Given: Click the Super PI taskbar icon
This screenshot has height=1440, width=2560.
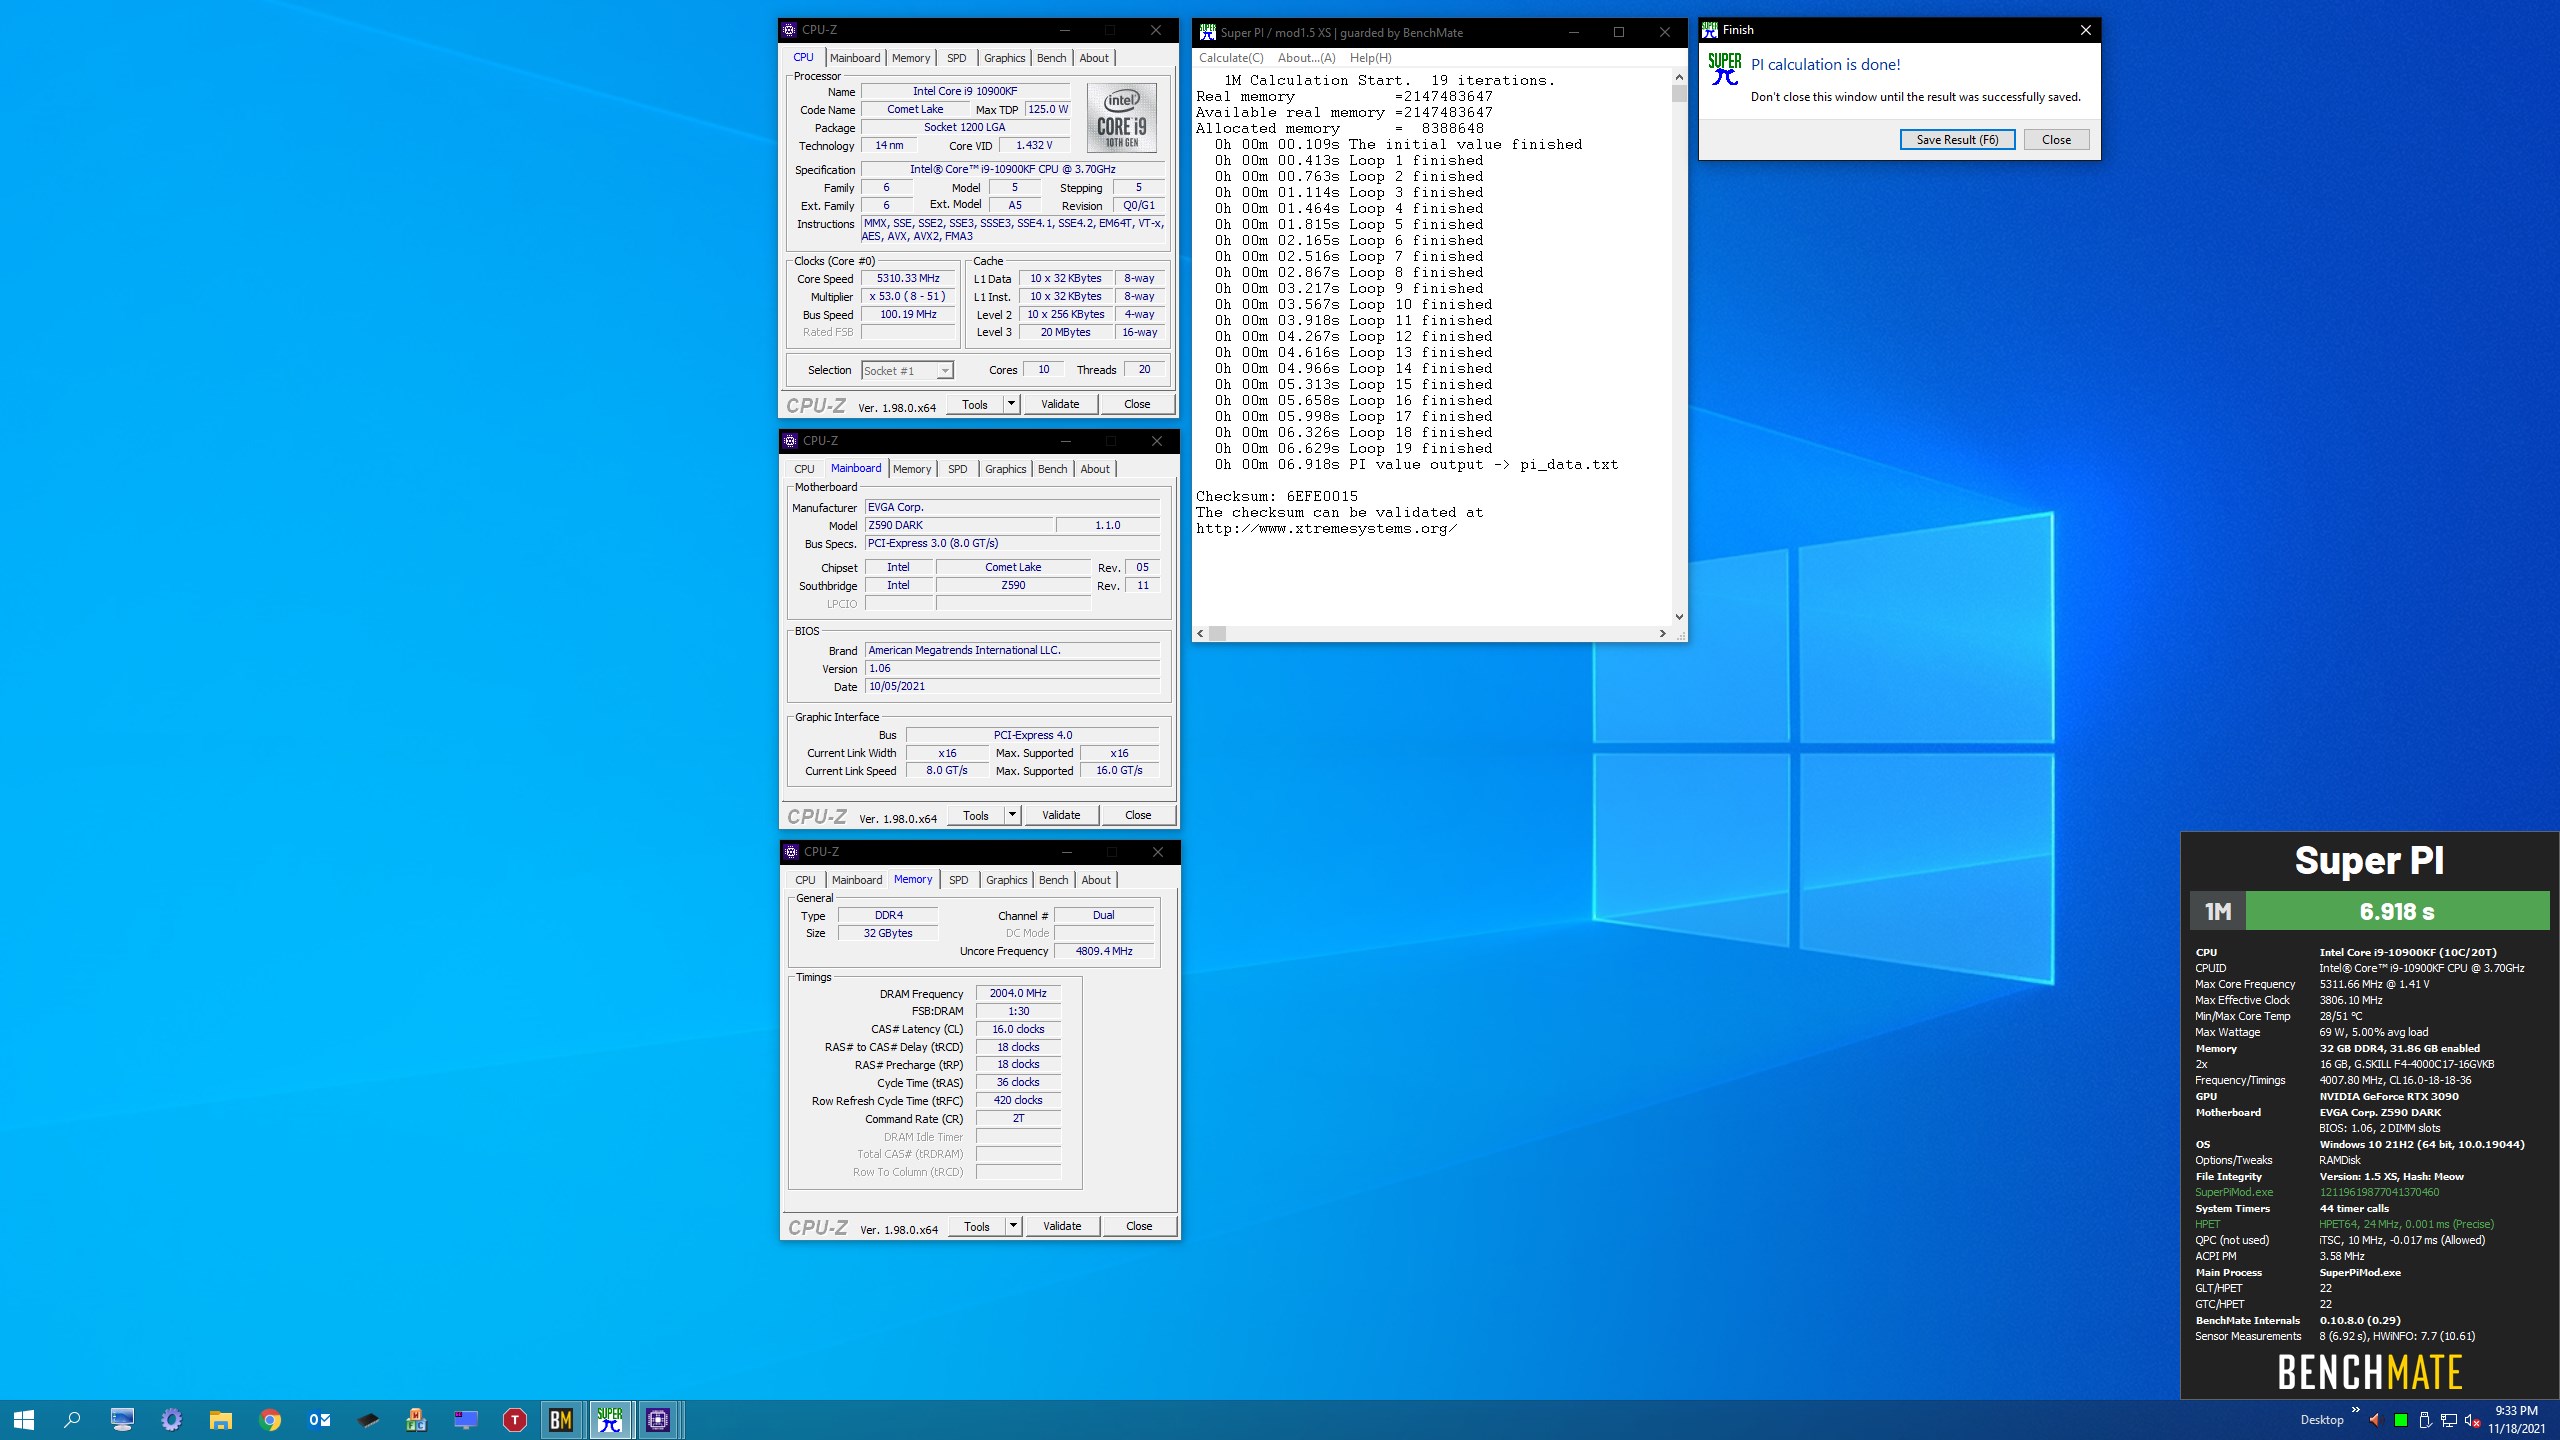Looking at the screenshot, I should point(610,1419).
